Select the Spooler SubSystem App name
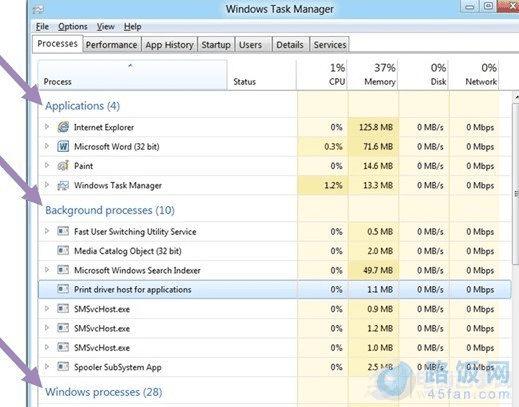 click(x=118, y=367)
